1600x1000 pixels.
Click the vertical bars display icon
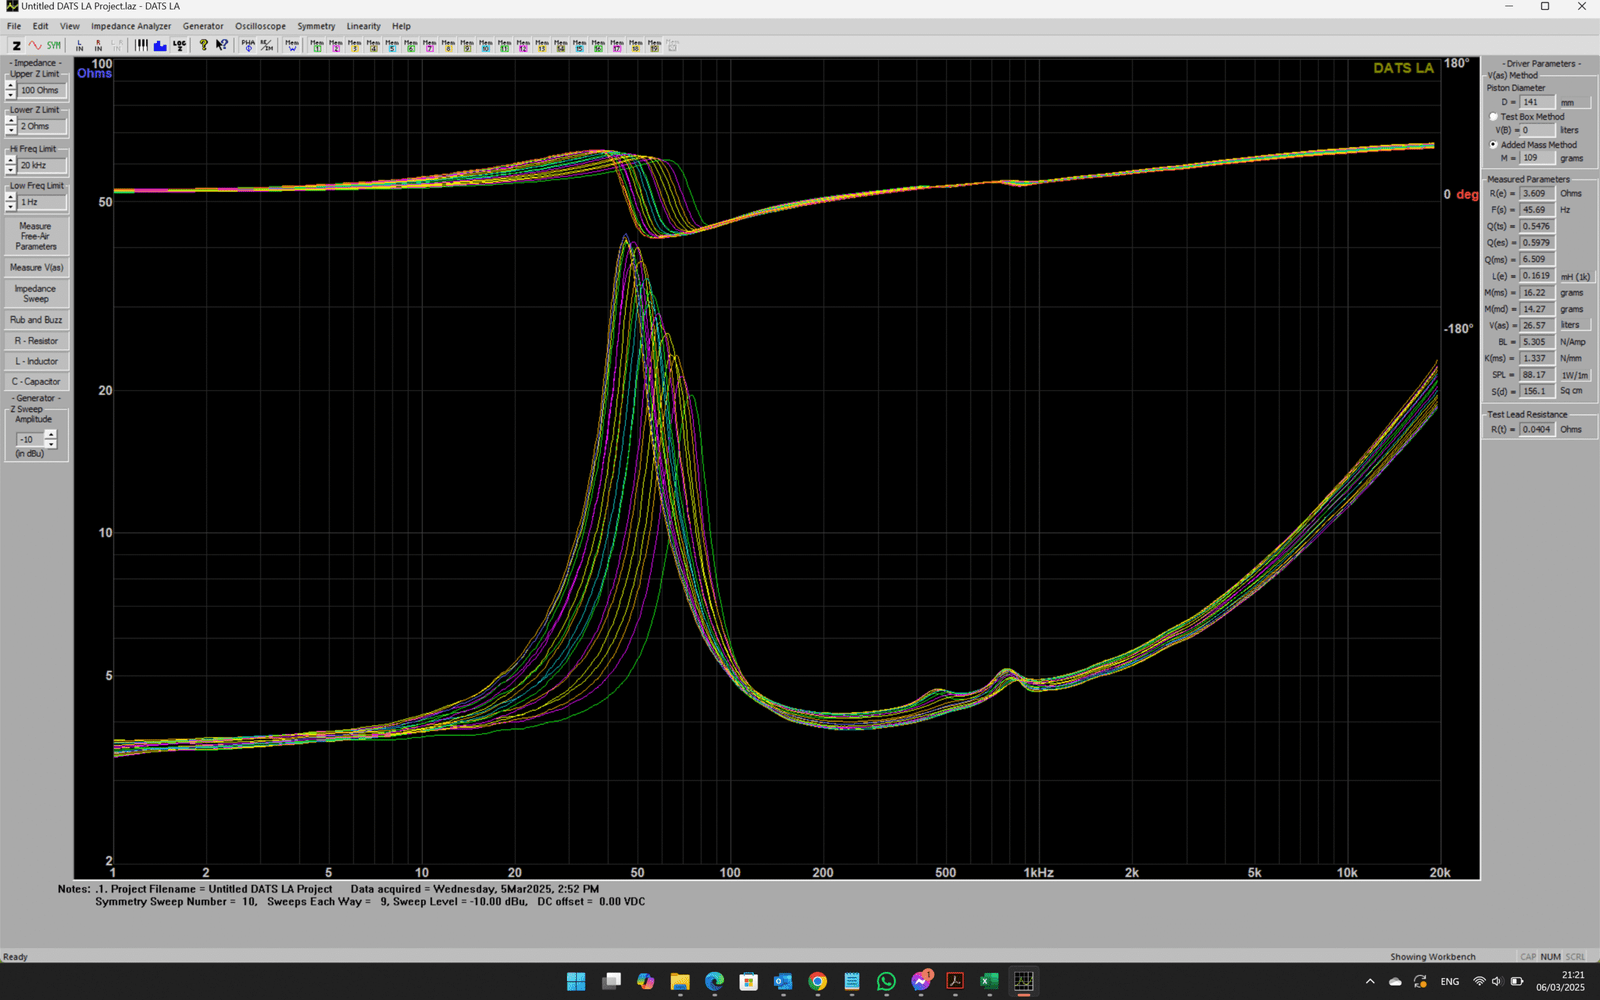[x=141, y=45]
